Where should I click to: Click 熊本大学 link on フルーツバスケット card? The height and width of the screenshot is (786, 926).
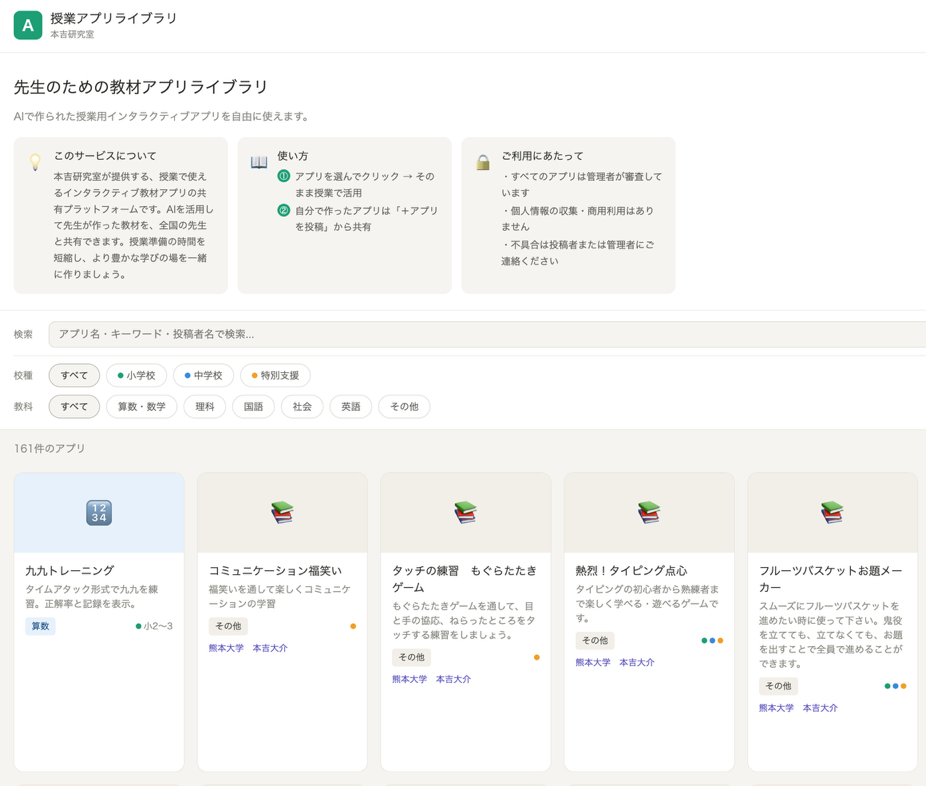pos(776,707)
